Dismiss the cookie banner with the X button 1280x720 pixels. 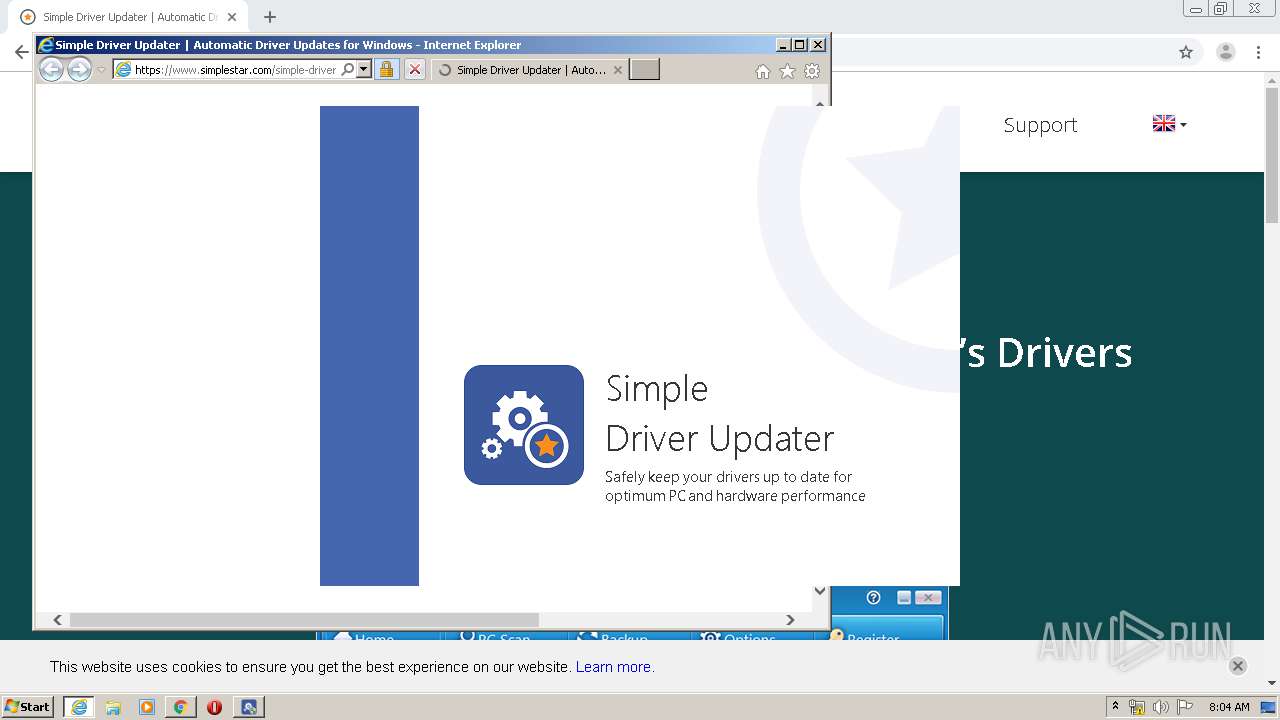[x=1237, y=666]
